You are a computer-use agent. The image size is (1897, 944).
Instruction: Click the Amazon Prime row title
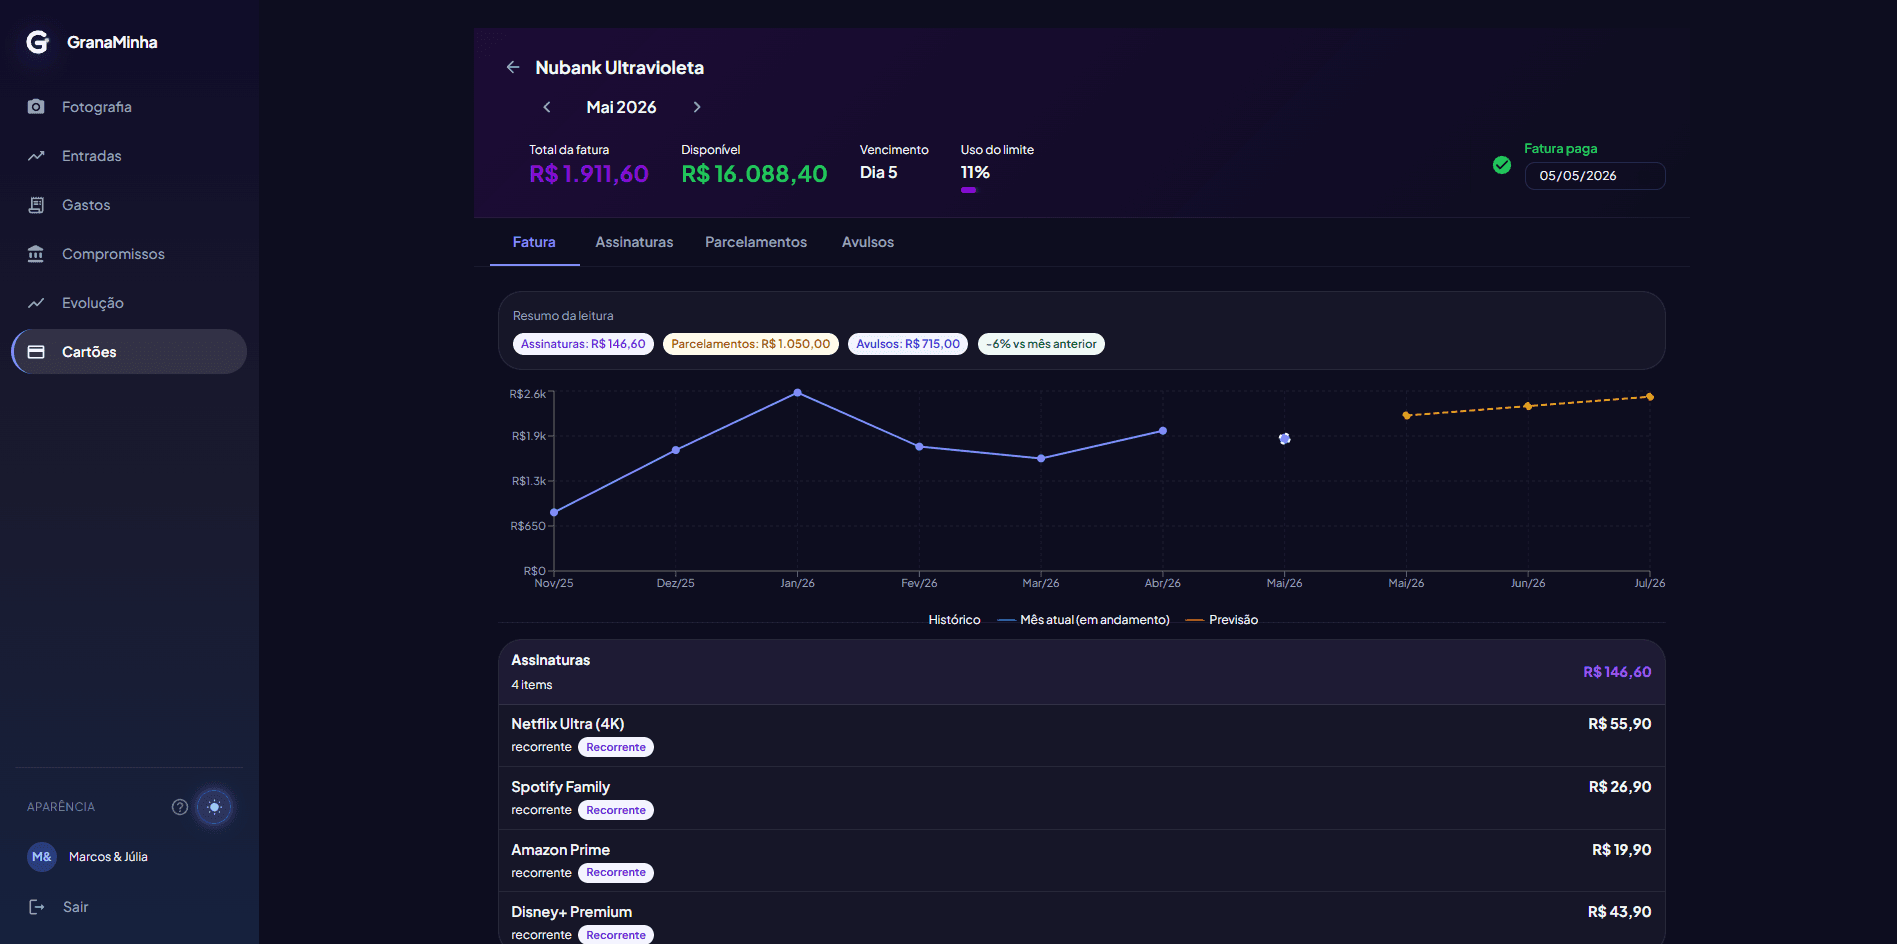[560, 850]
